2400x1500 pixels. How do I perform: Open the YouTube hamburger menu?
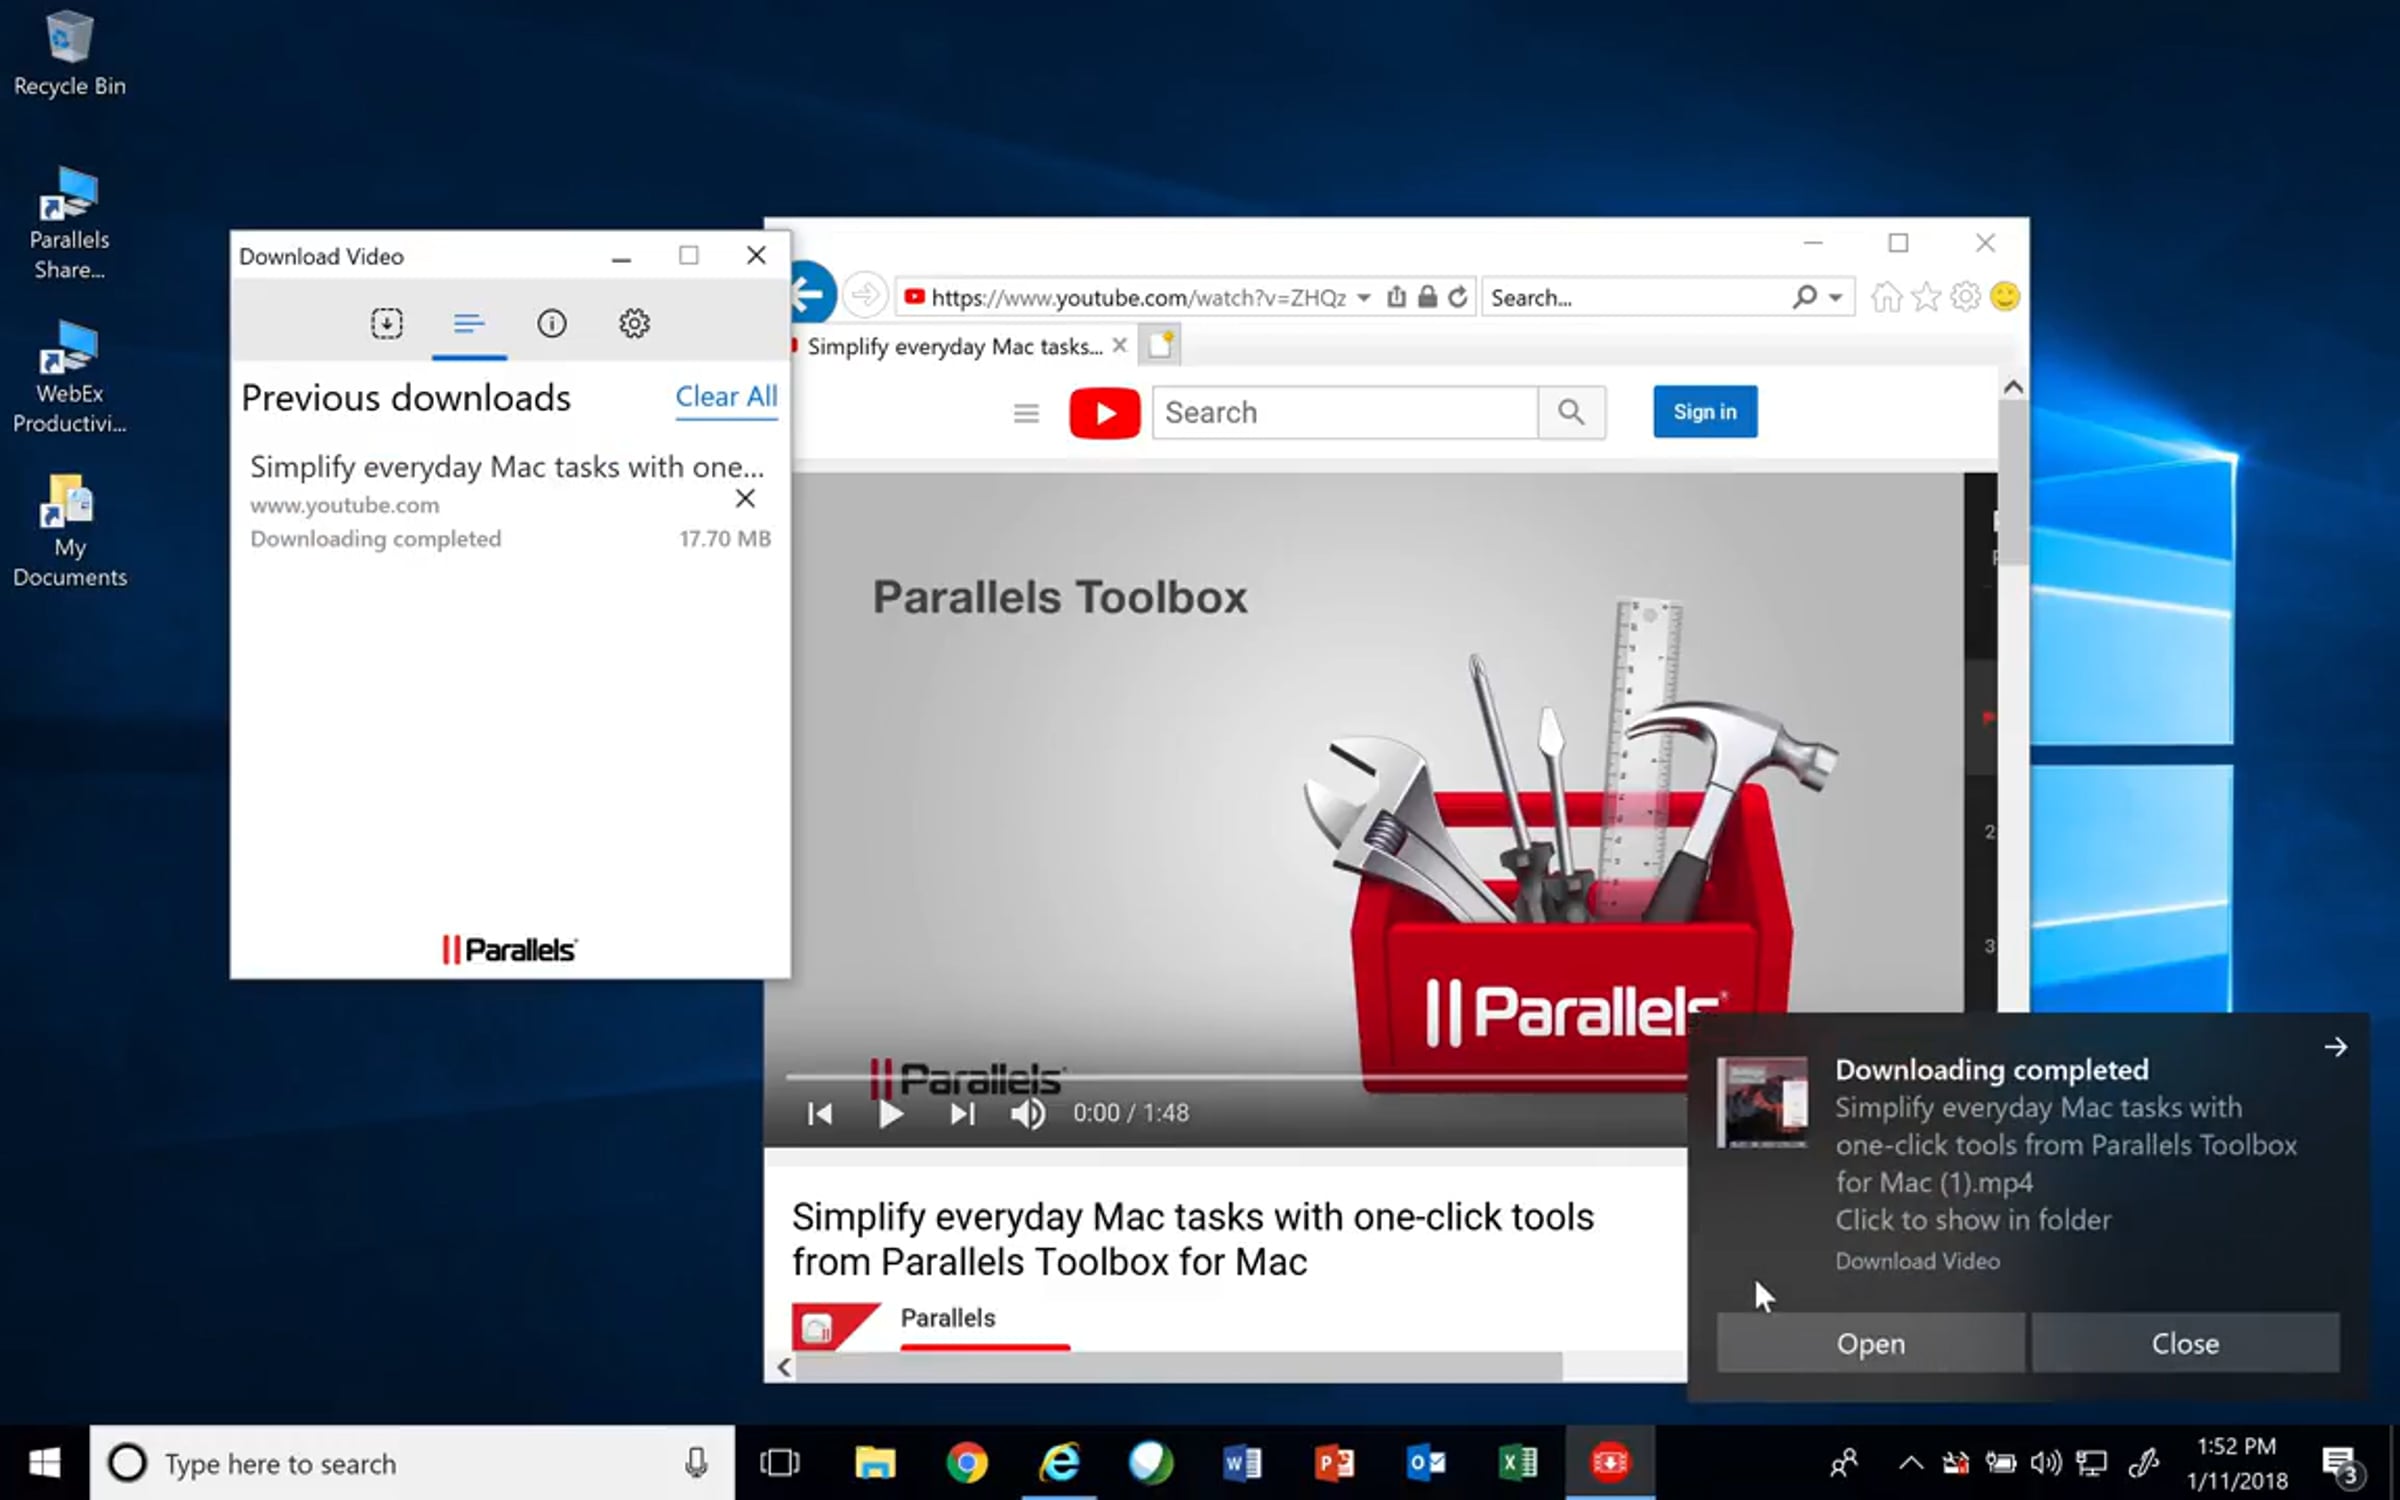click(1026, 413)
